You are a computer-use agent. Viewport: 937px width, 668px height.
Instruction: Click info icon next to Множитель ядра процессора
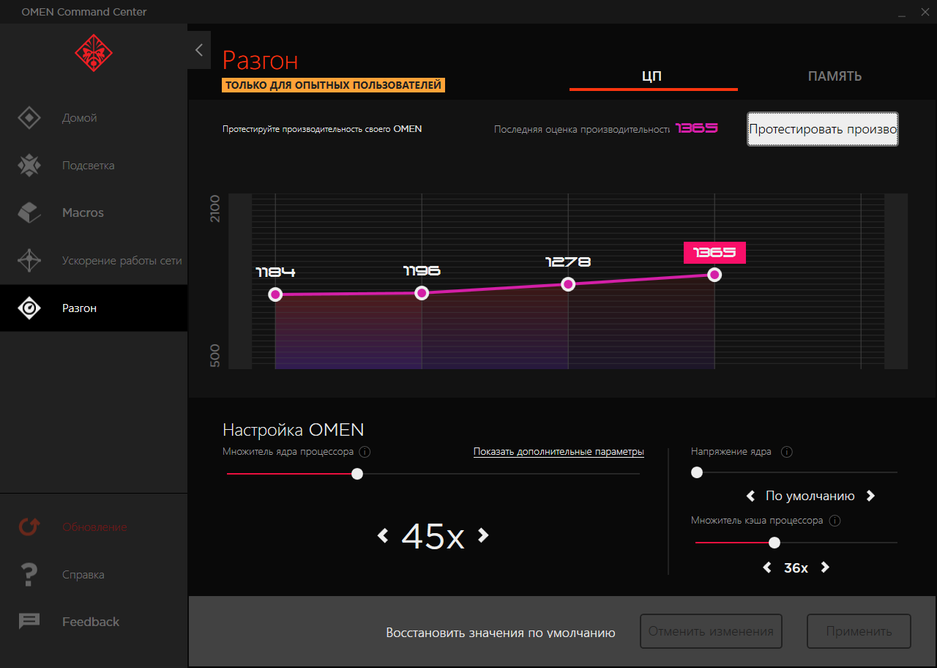tap(365, 452)
